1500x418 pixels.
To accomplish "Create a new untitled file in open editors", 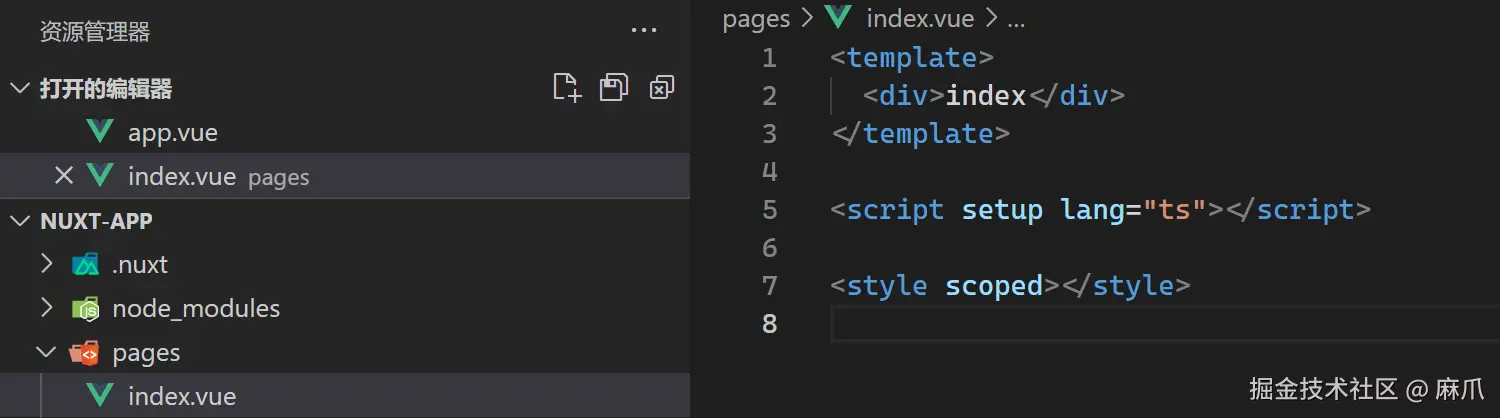I will click(567, 88).
